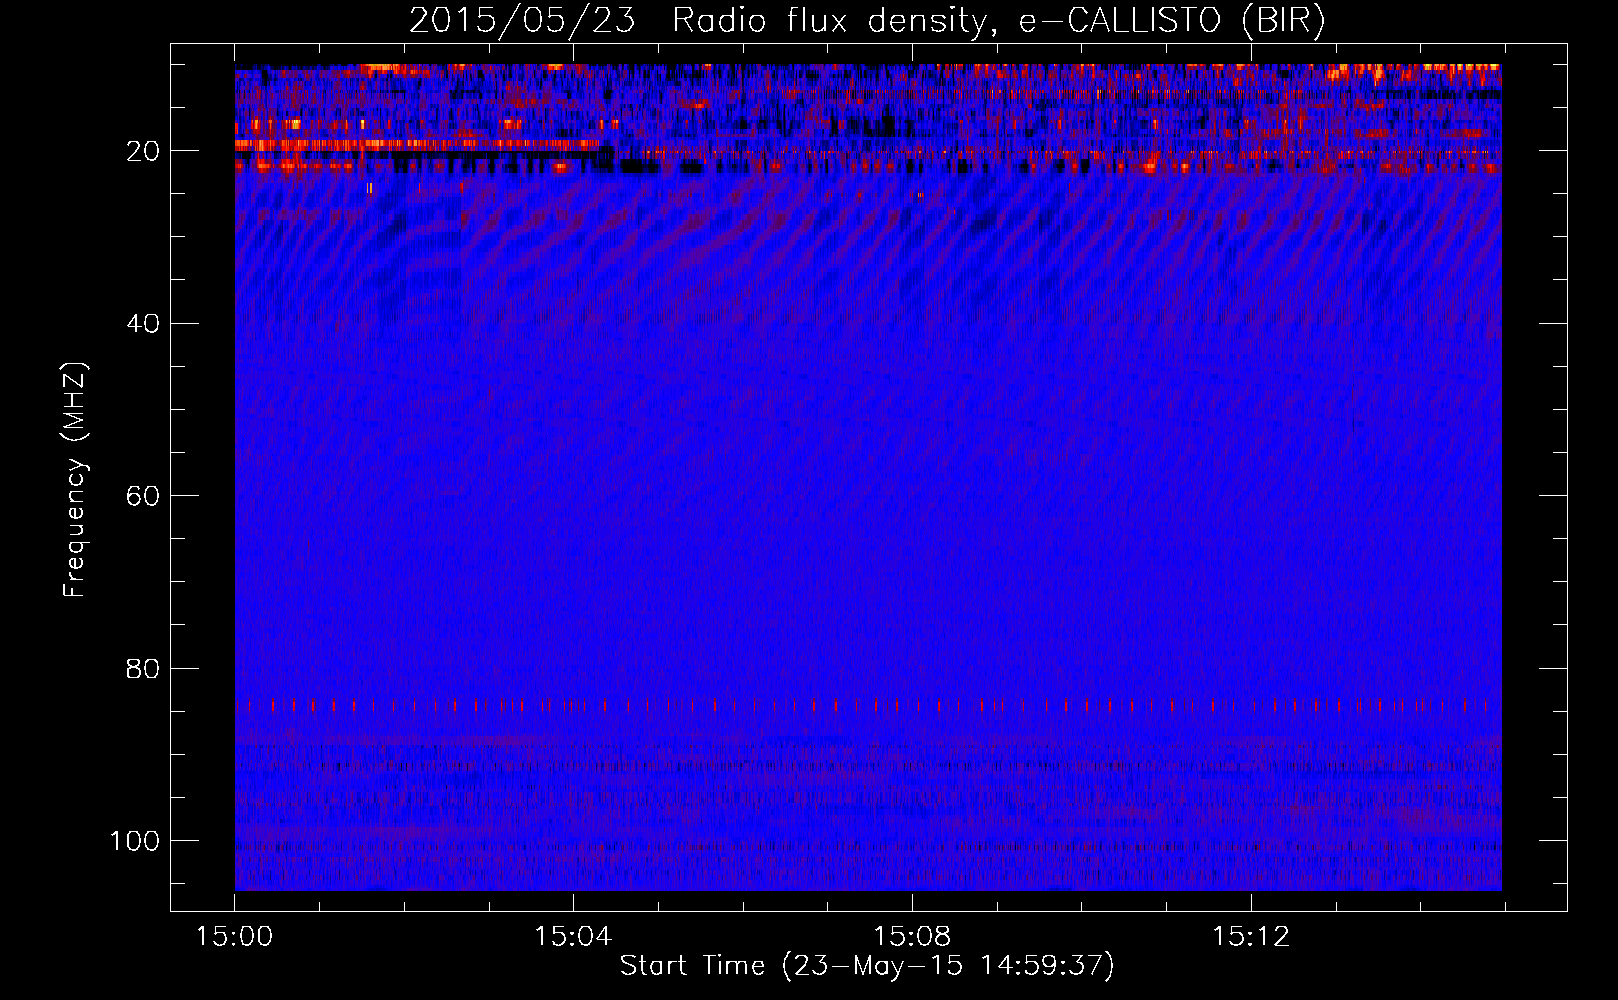Select the 15:12 time tick label
The width and height of the screenshot is (1618, 1000).
pos(1251,937)
